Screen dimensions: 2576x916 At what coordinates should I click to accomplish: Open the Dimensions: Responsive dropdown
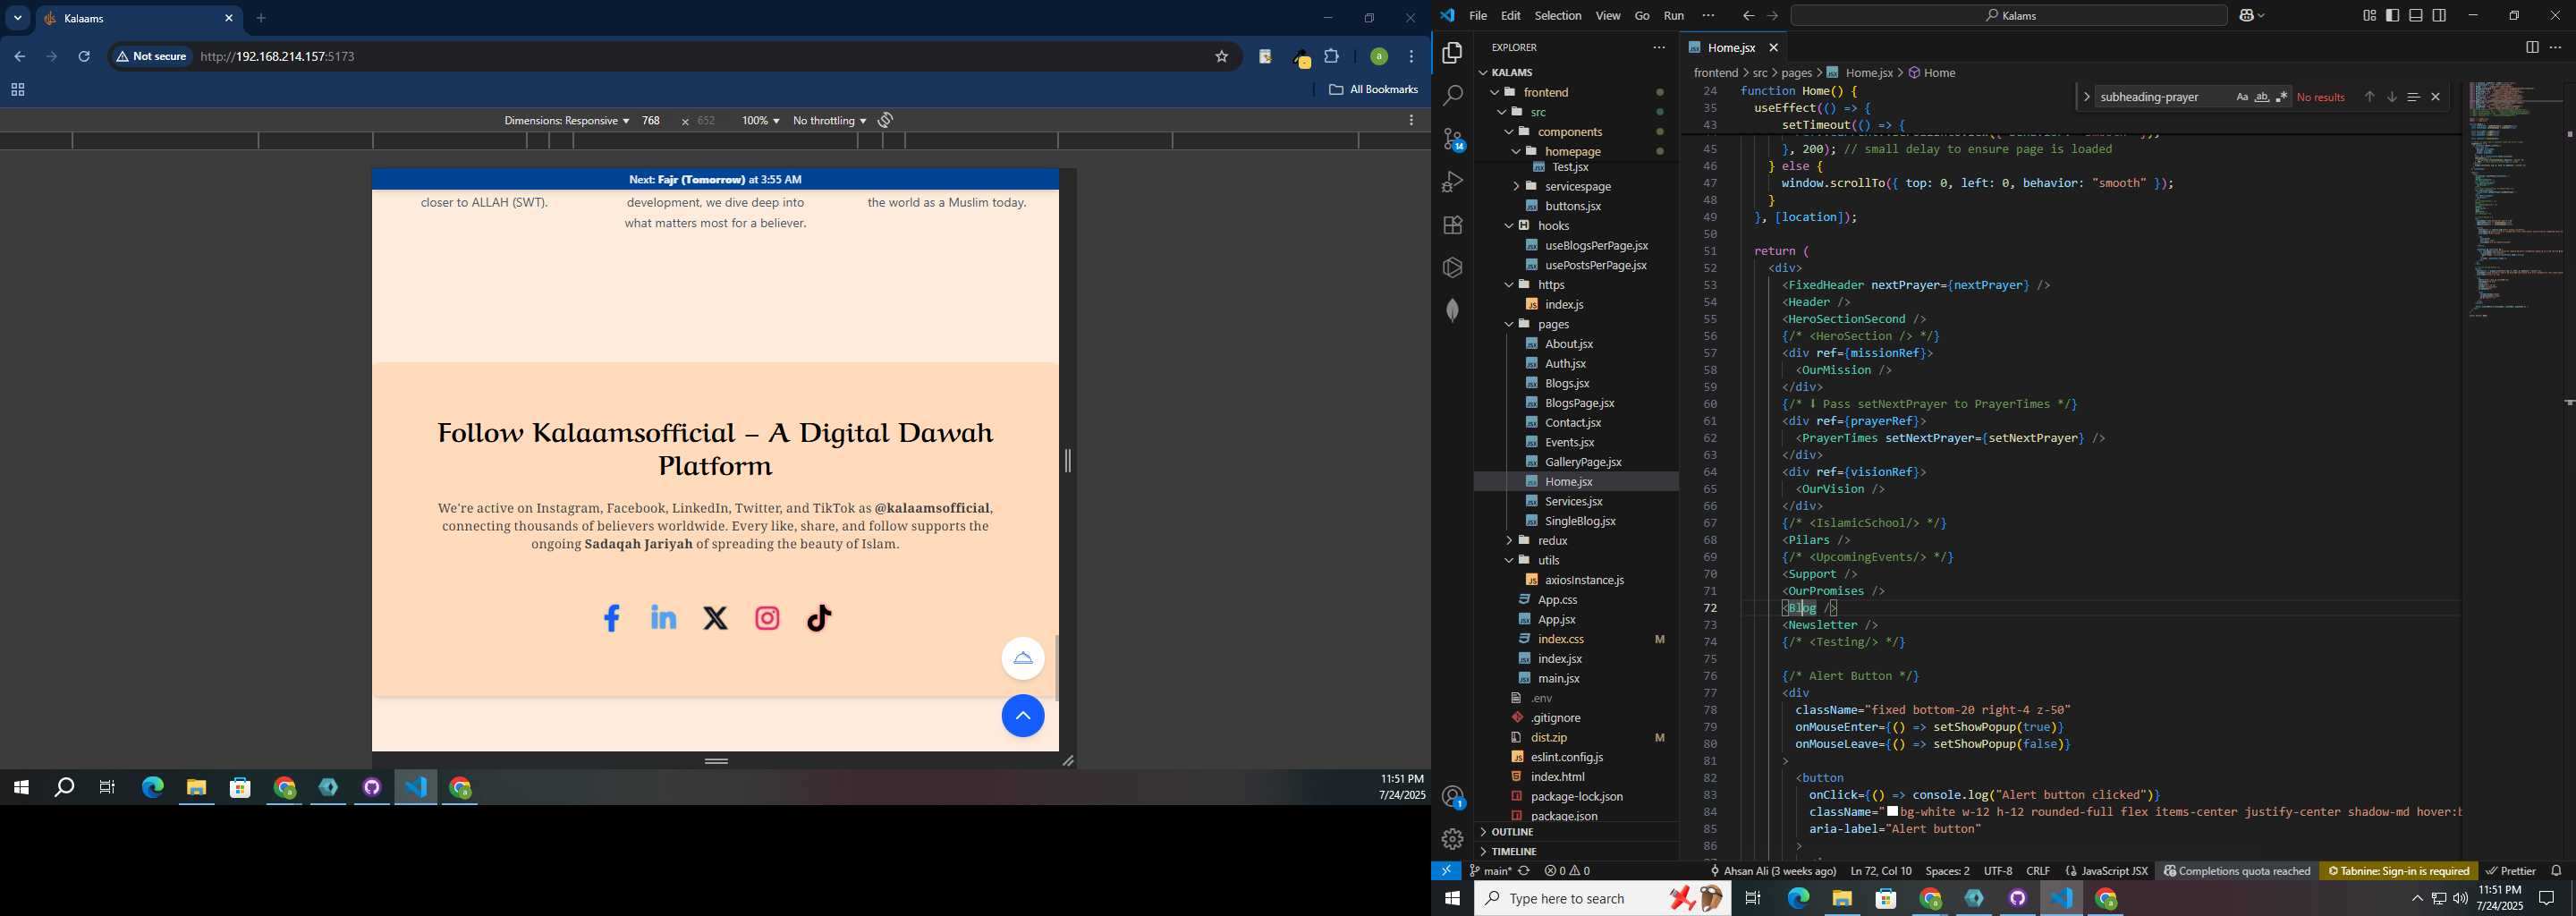566,121
